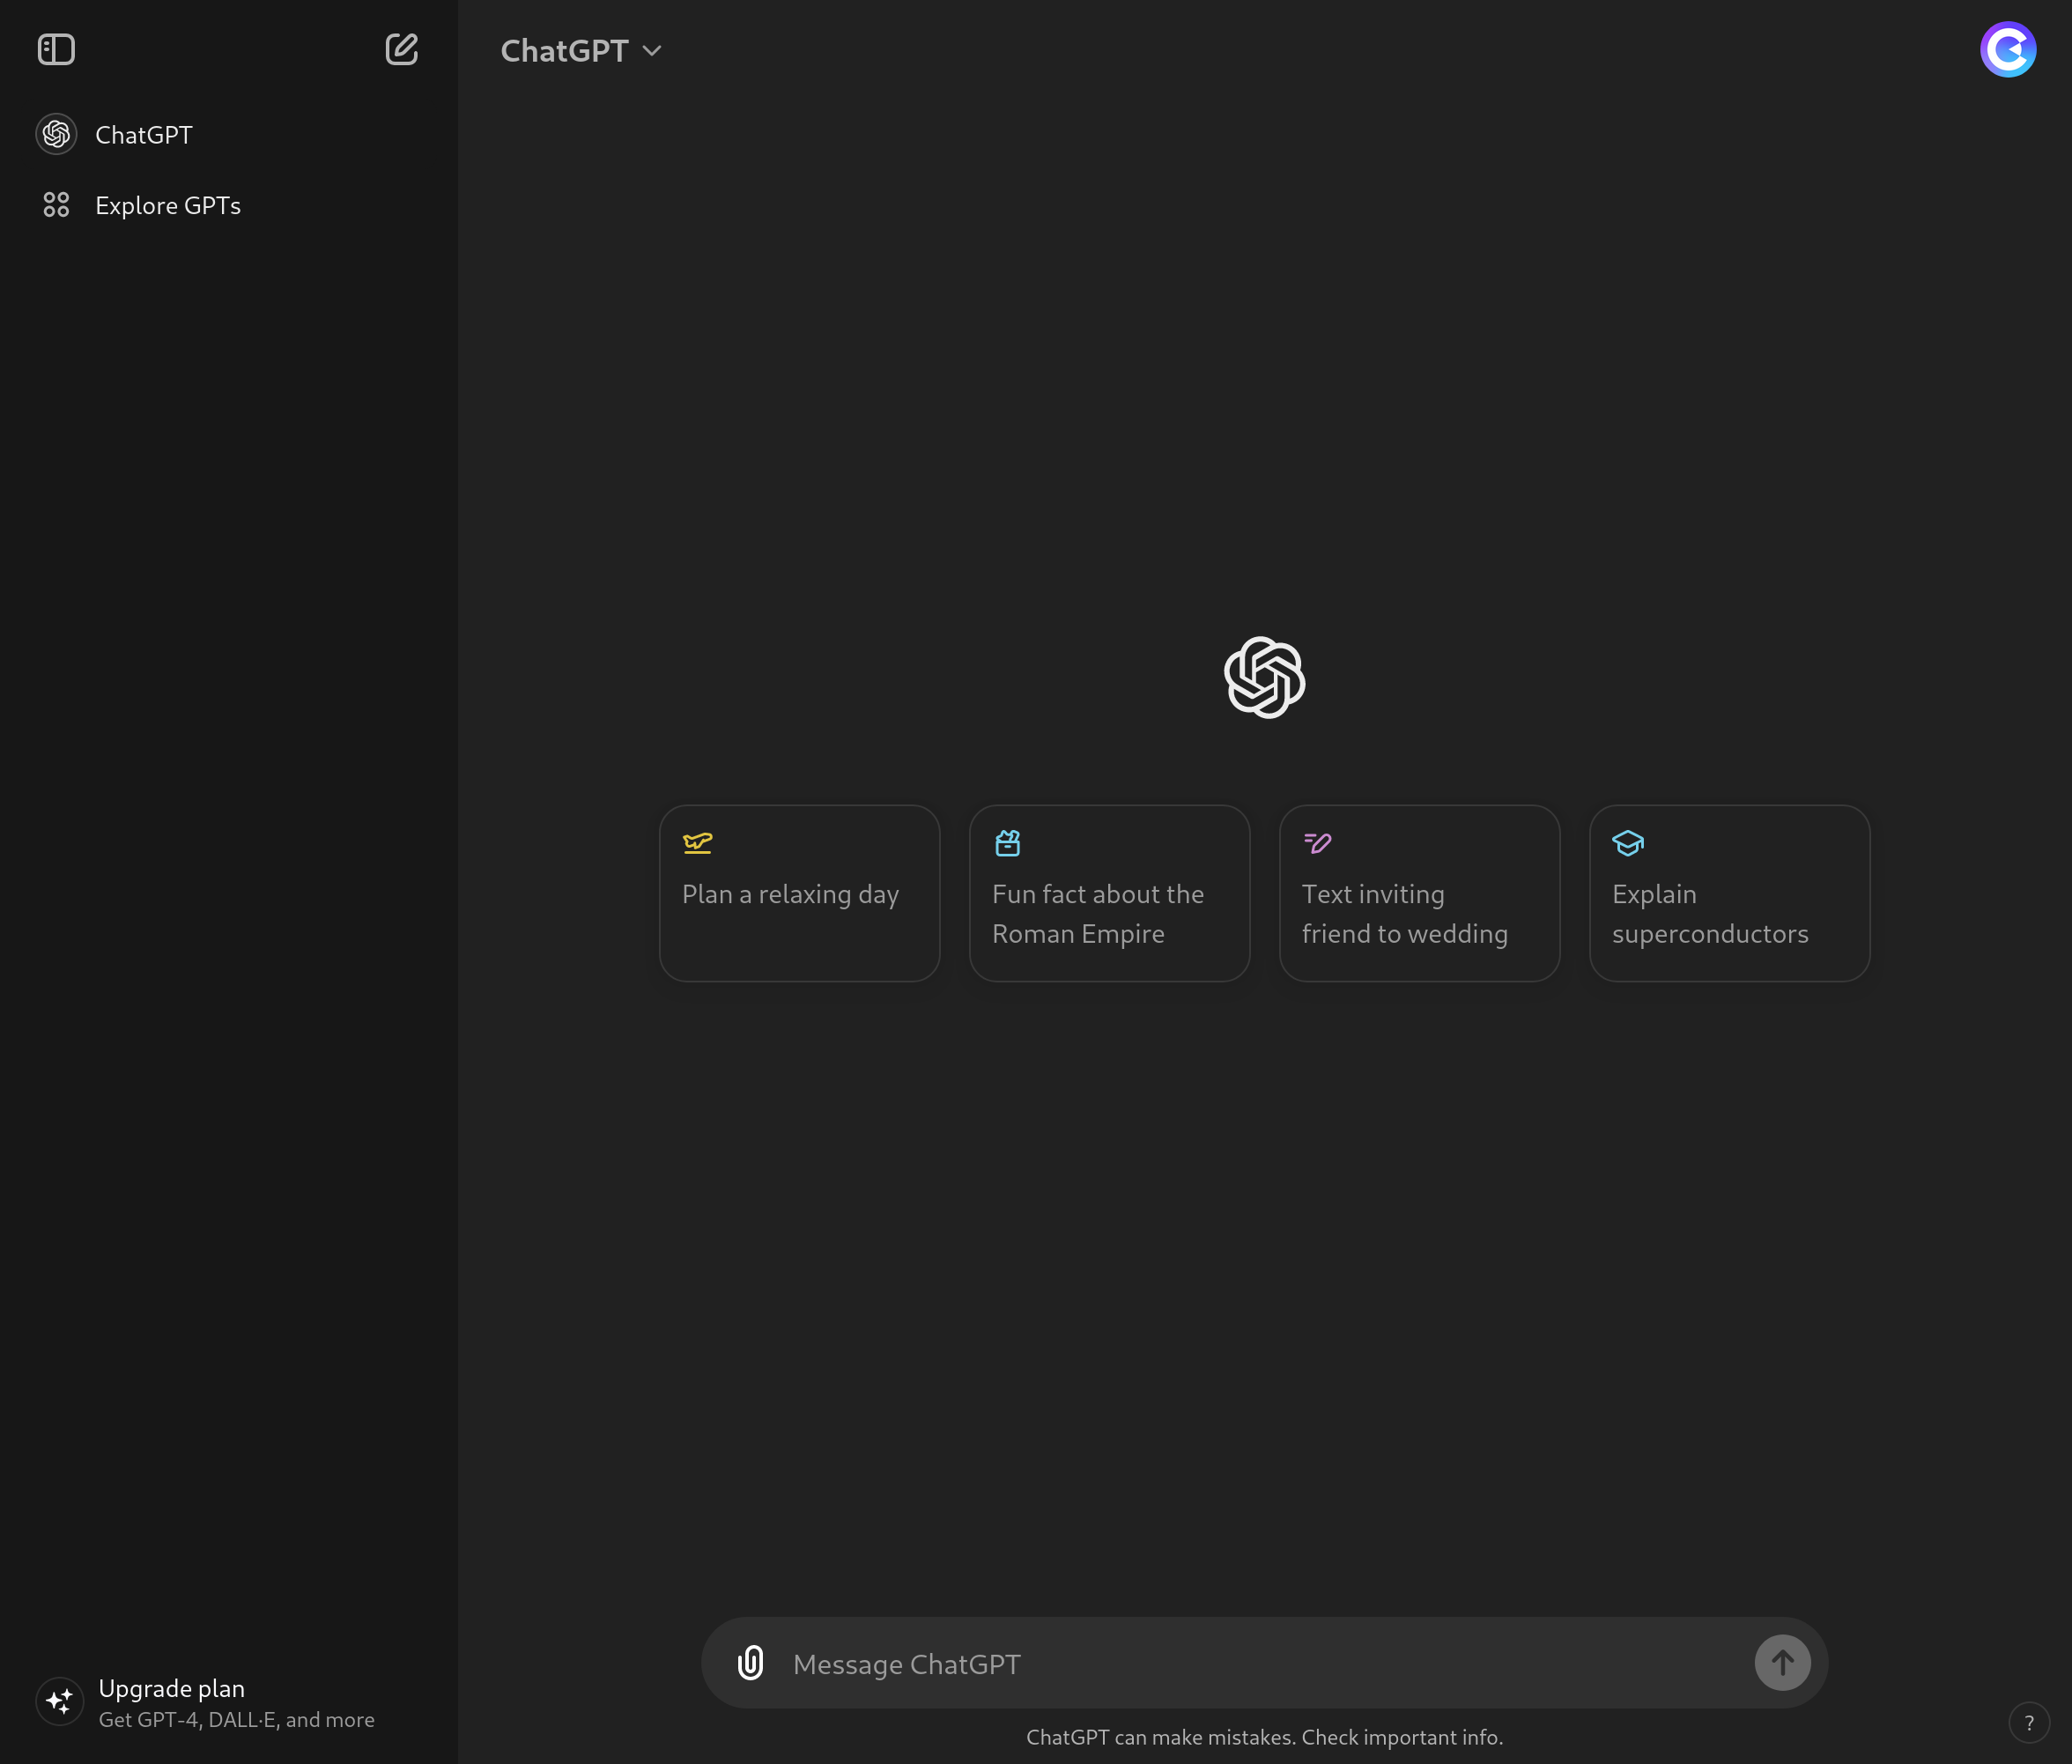Click the ChatGPT logo icon in sidebar
This screenshot has width=2072, height=1764.
(x=56, y=134)
